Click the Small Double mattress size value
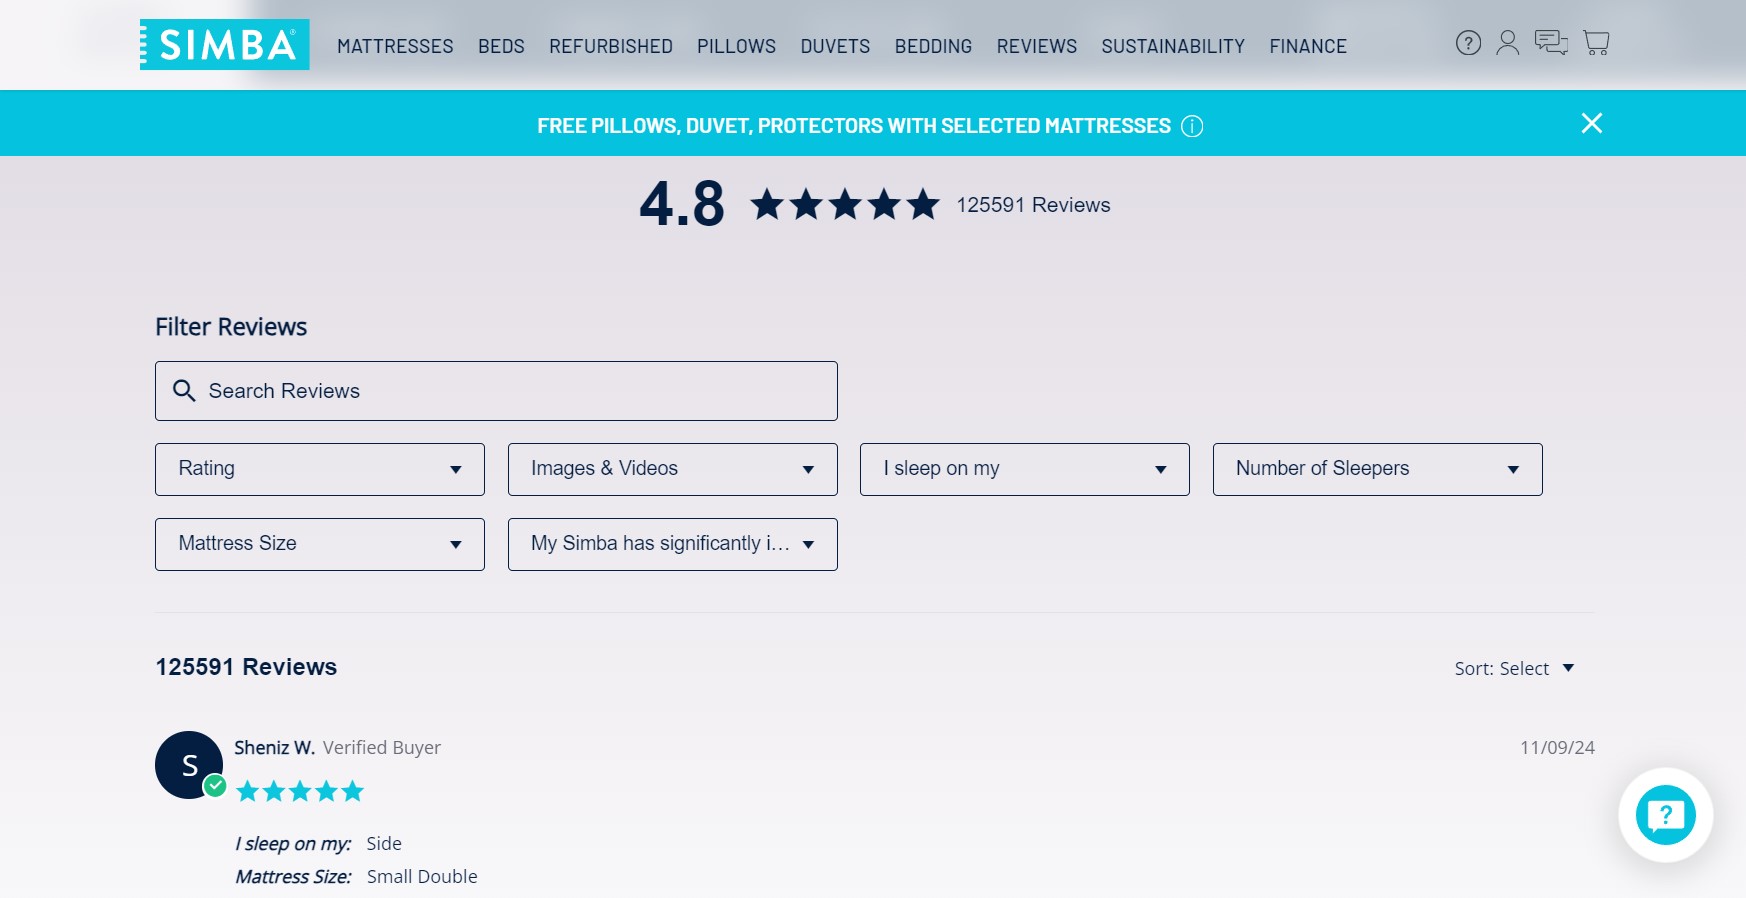 [x=422, y=877]
